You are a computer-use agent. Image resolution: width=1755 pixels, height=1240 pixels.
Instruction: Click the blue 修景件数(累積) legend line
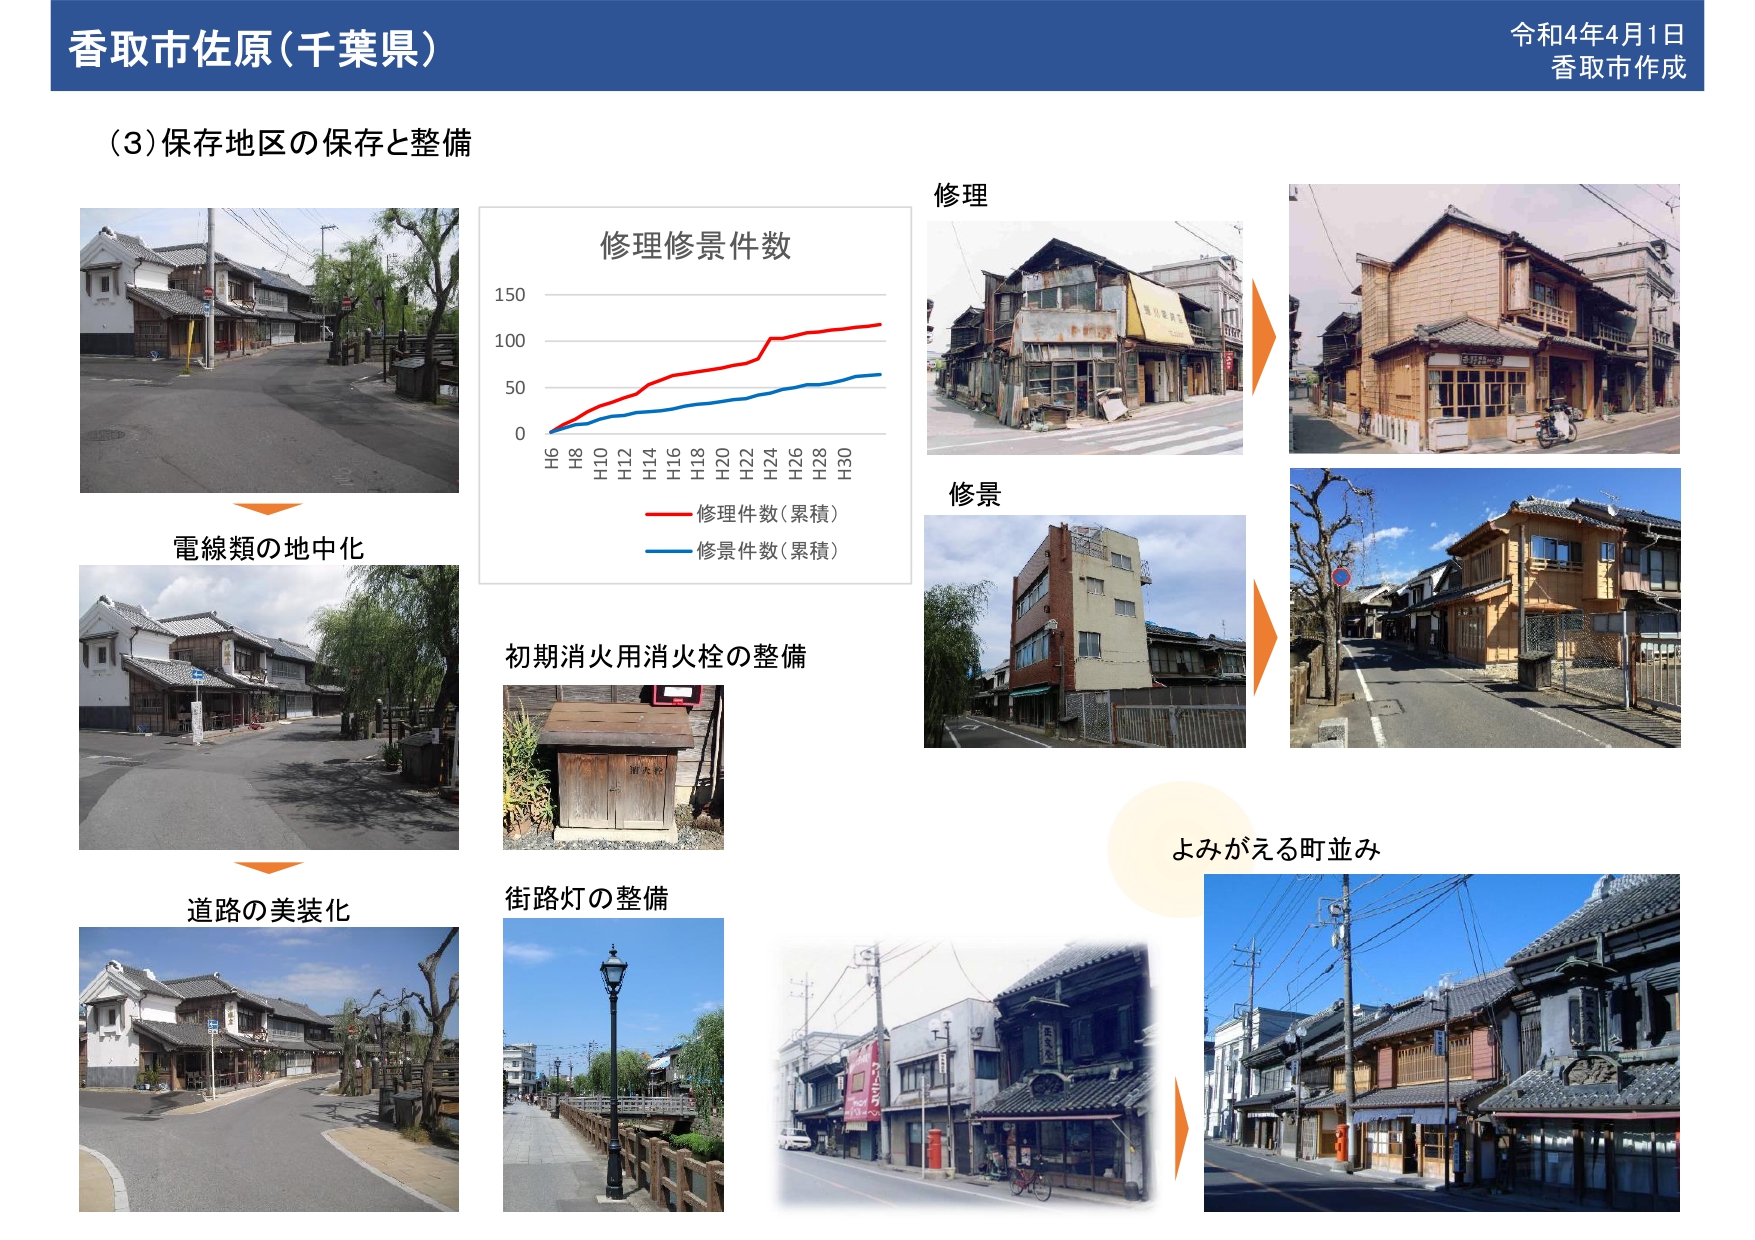point(668,551)
